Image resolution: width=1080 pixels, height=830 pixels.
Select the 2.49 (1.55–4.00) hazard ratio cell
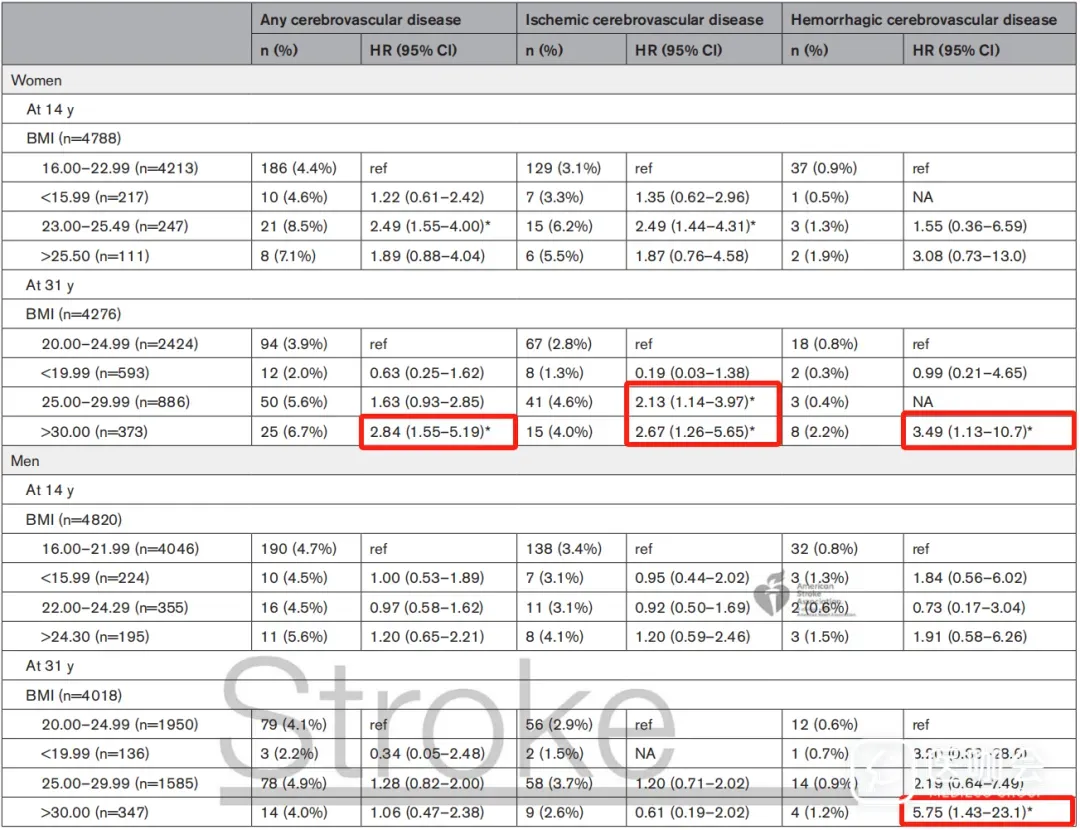pos(436,227)
